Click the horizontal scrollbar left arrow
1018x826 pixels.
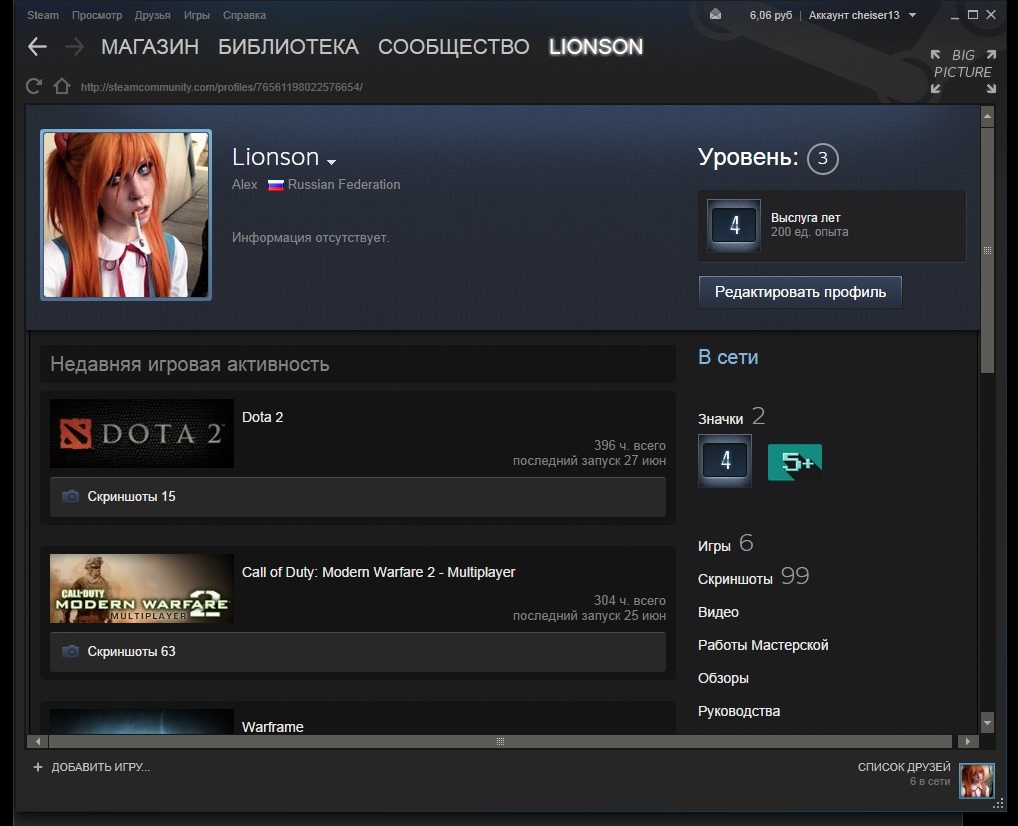(38, 741)
